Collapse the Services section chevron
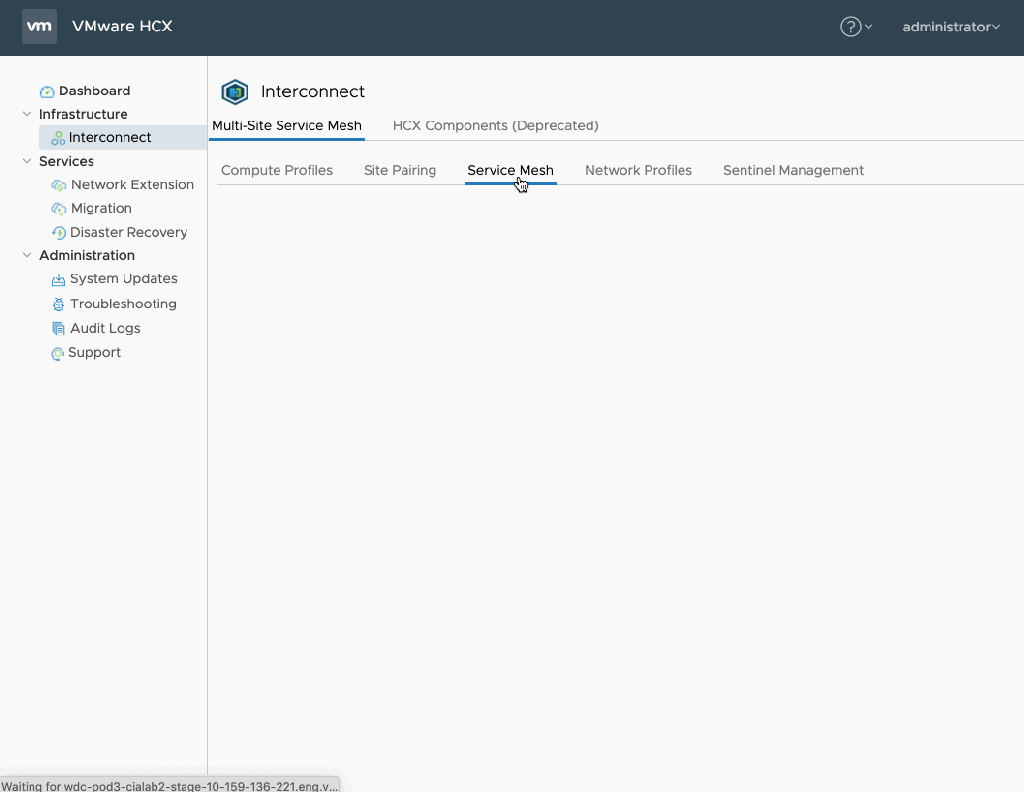The width and height of the screenshot is (1024, 792). tap(27, 161)
